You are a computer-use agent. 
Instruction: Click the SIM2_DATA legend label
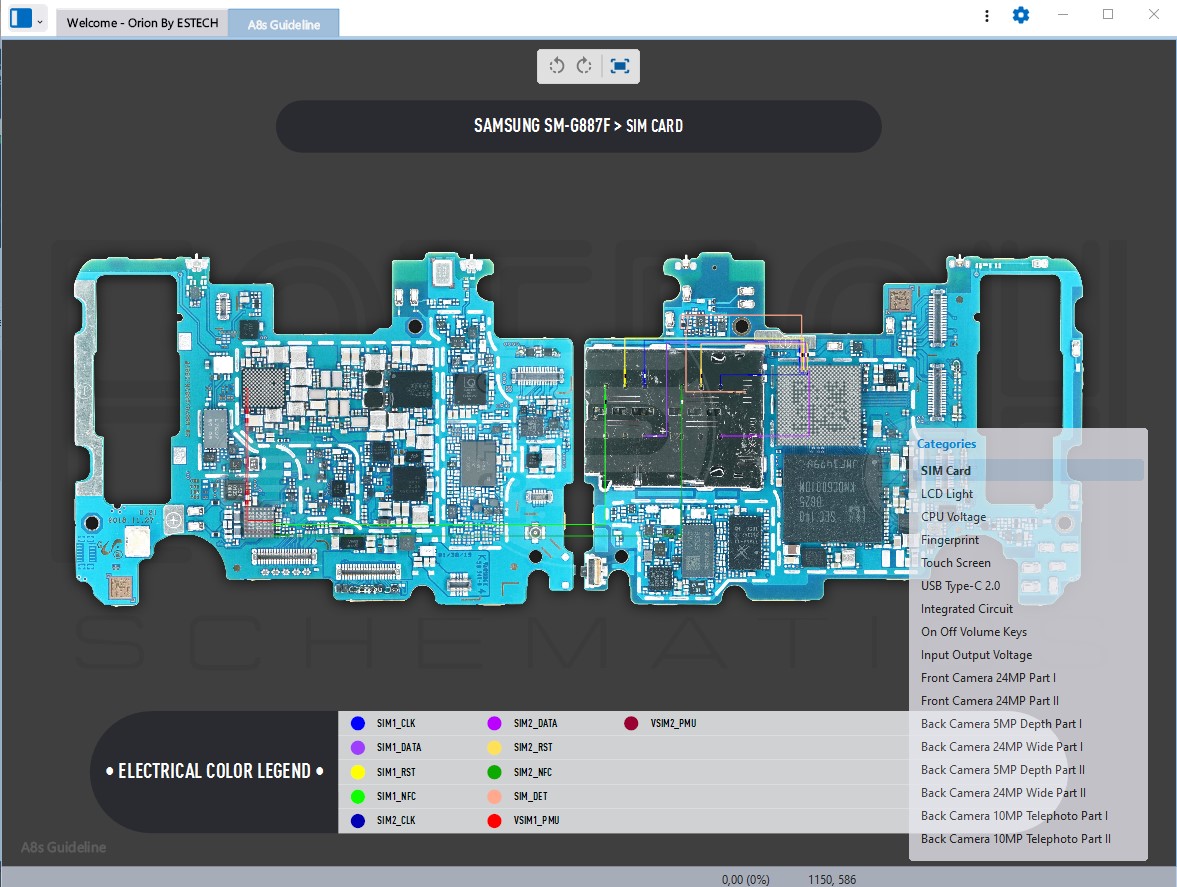point(536,723)
